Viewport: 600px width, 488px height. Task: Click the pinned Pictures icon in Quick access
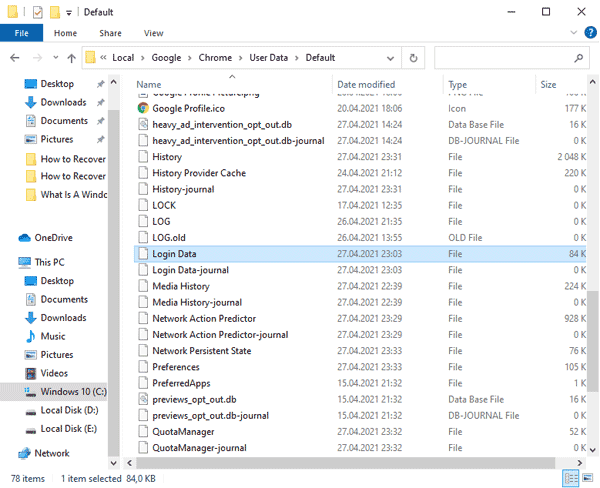point(30,139)
